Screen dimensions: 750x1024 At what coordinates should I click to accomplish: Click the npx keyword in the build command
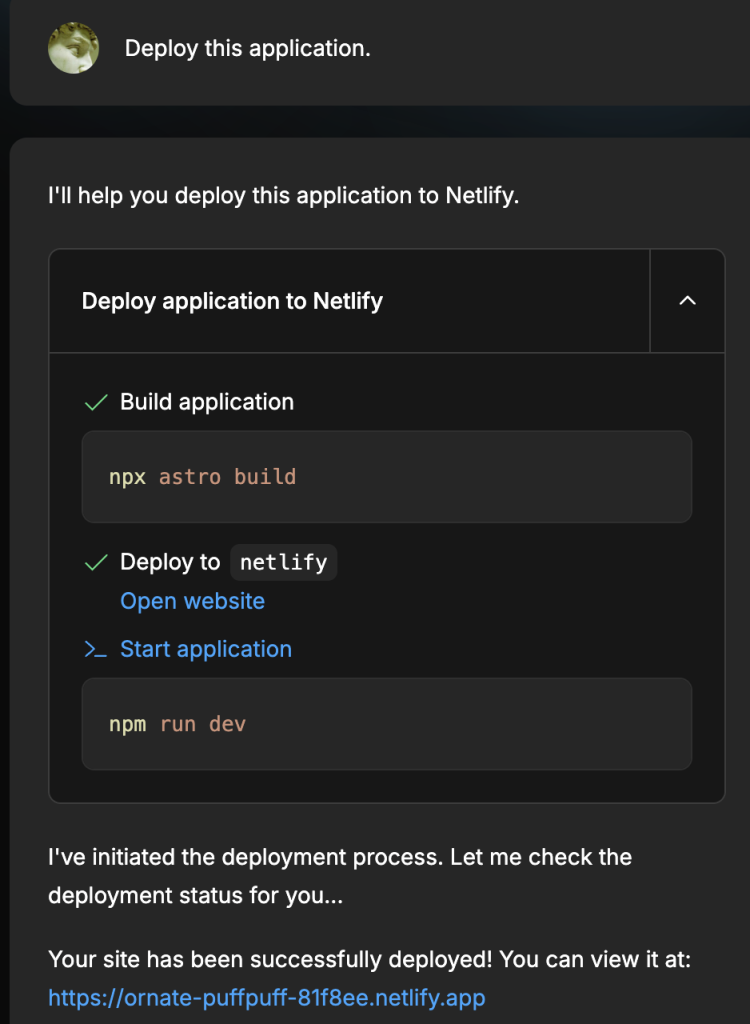click(x=127, y=477)
